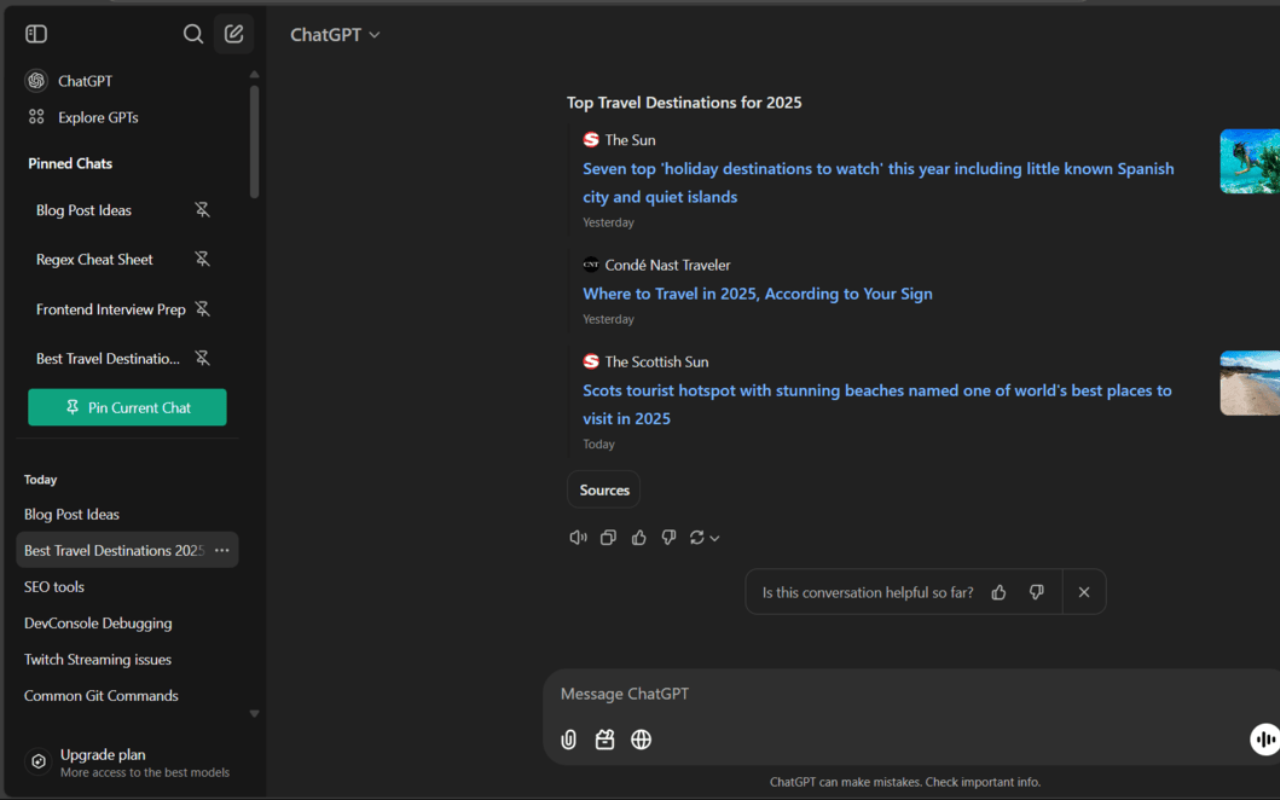Click The Sun source name
Image resolution: width=1280 pixels, height=800 pixels.
click(630, 140)
